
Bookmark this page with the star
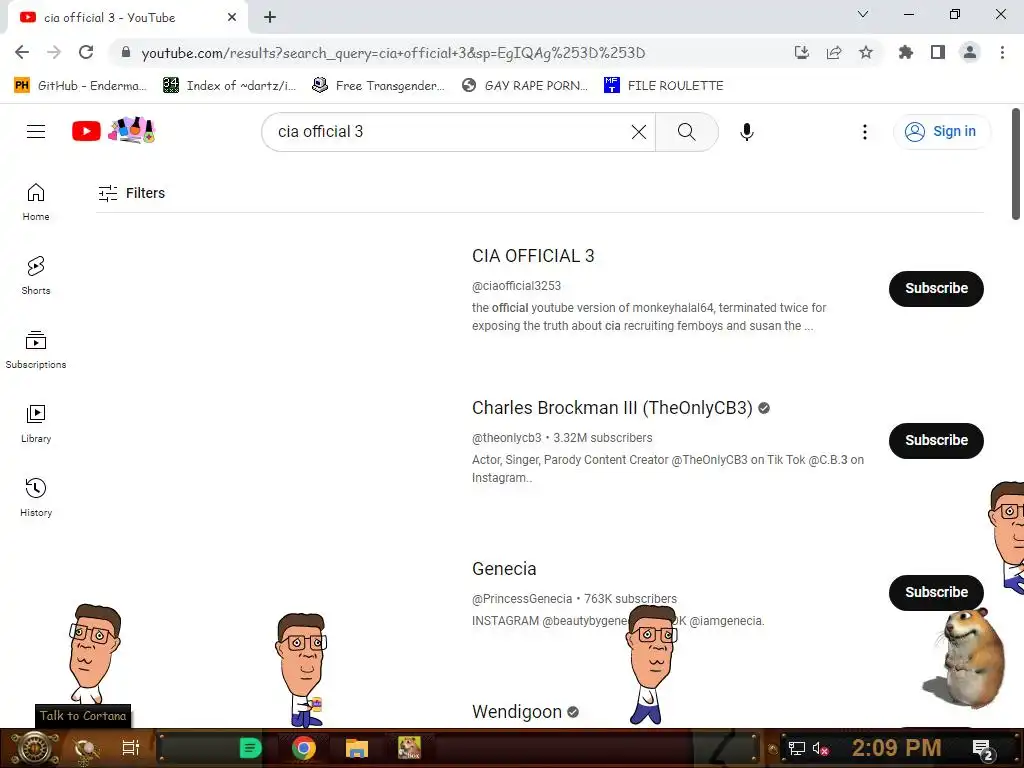point(866,52)
